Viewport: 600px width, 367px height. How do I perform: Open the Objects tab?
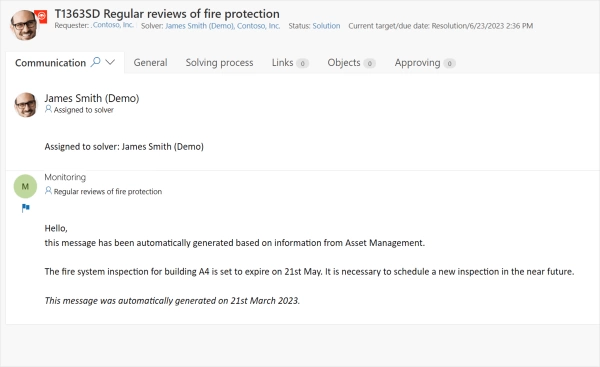click(344, 62)
